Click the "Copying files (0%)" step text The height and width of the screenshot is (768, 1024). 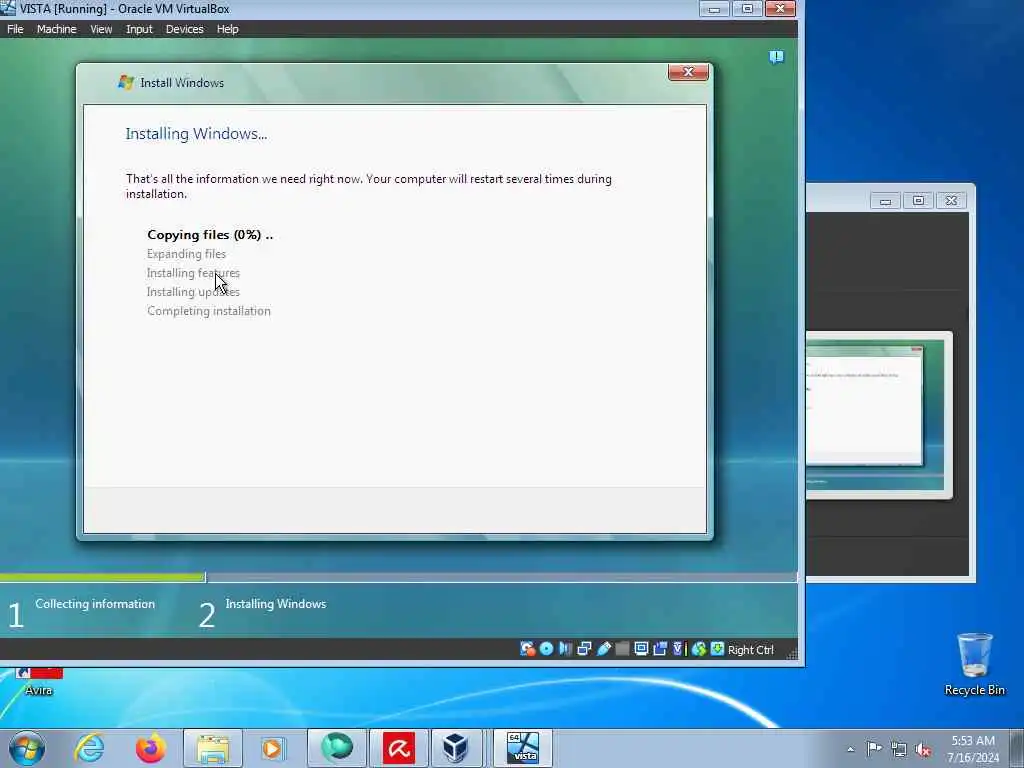coord(210,234)
